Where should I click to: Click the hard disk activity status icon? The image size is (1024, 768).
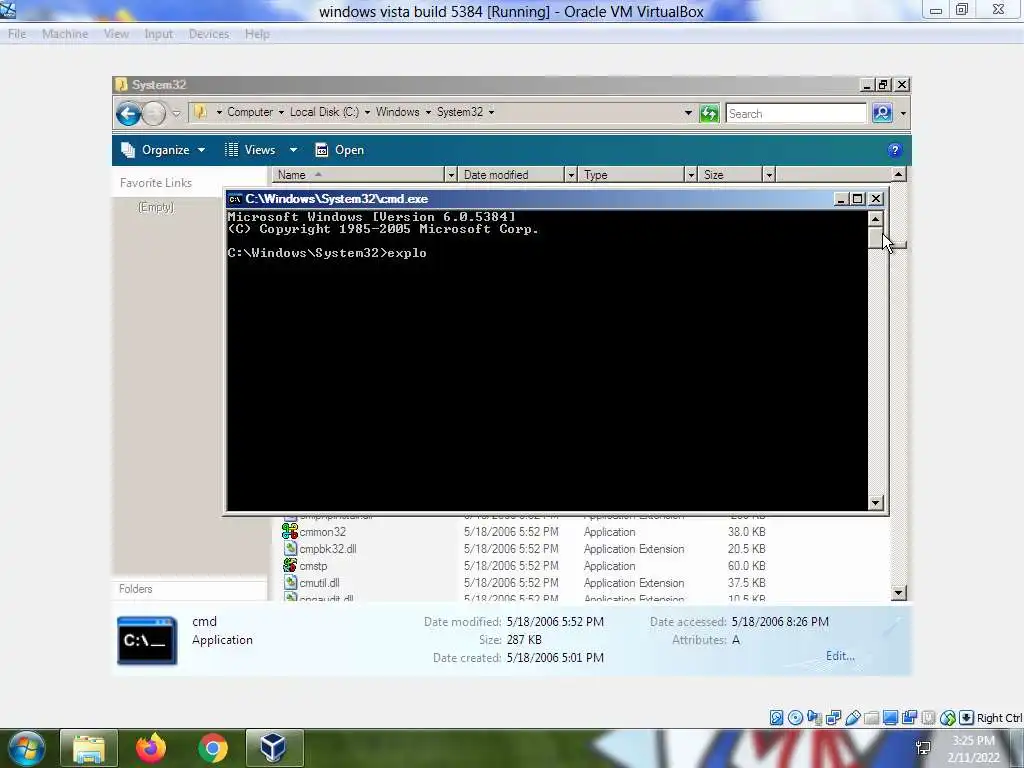(776, 718)
